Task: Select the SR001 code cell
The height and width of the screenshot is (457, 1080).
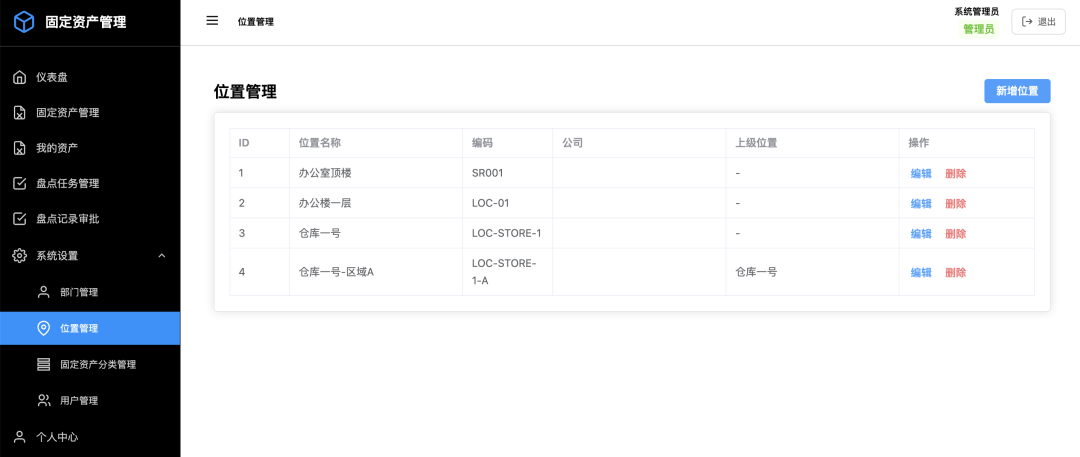Action: point(508,173)
